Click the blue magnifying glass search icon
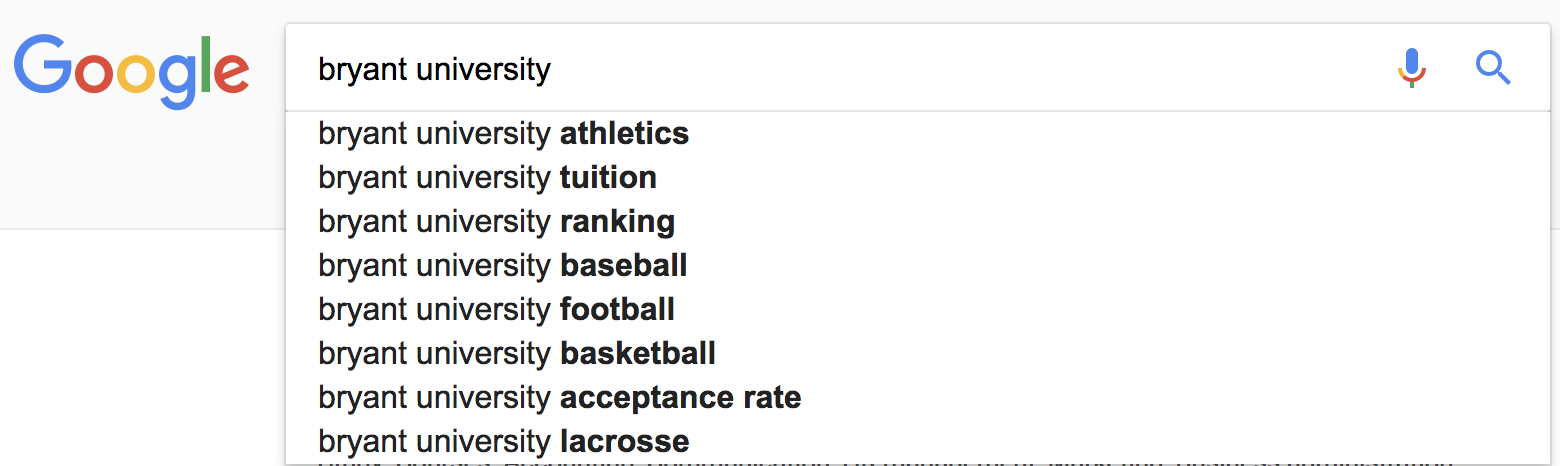The width and height of the screenshot is (1560, 466). (x=1492, y=68)
